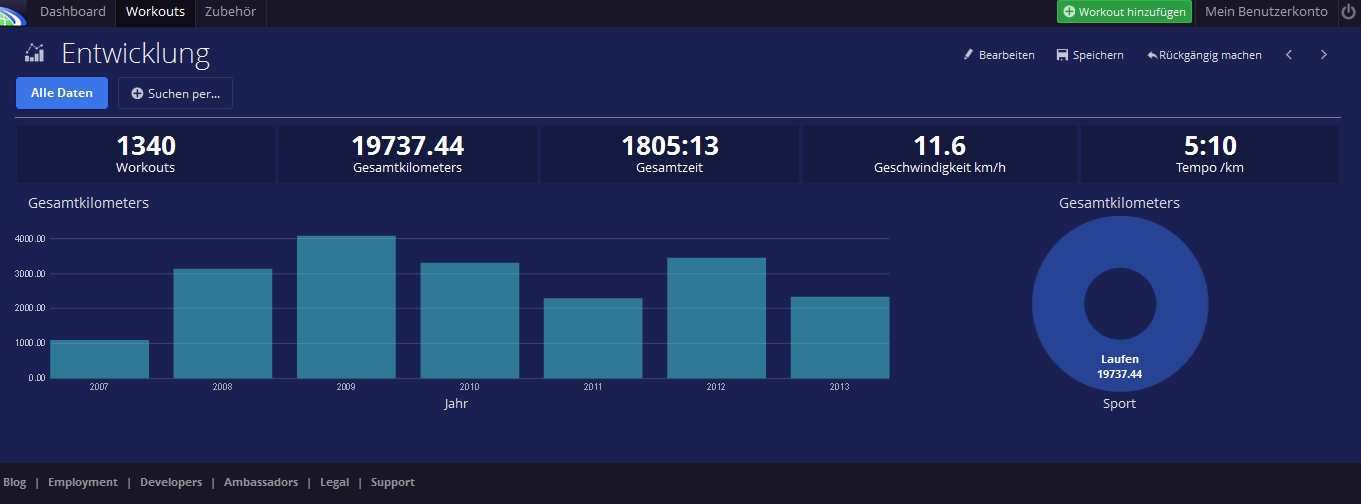This screenshot has width=1361, height=504.
Task: Click the pencil Bearbeiten icon
Action: point(968,55)
